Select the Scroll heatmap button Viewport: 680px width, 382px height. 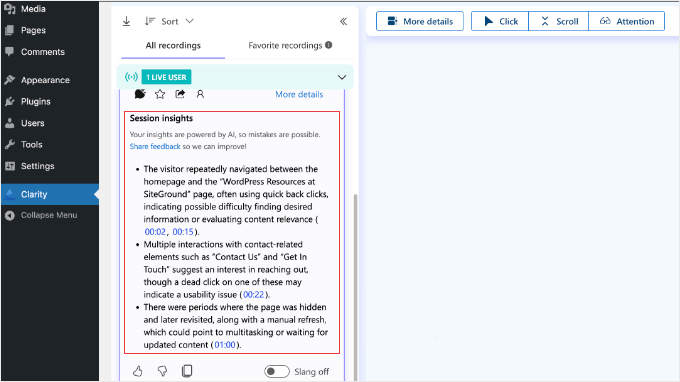tap(559, 21)
